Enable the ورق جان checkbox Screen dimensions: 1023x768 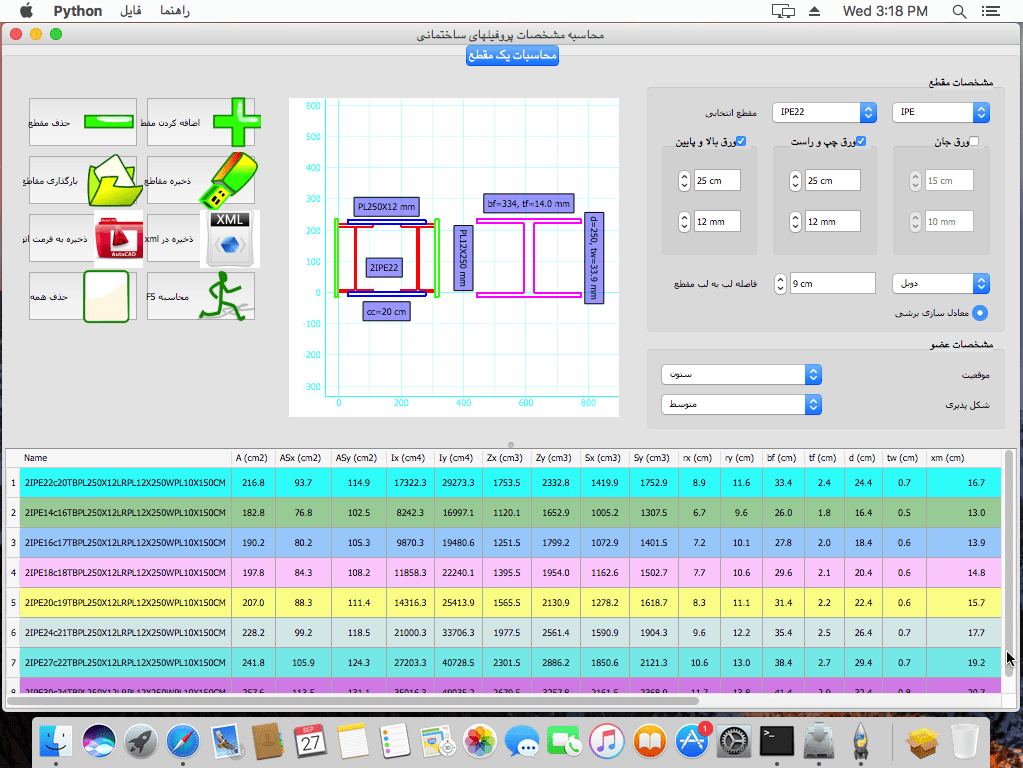click(974, 142)
